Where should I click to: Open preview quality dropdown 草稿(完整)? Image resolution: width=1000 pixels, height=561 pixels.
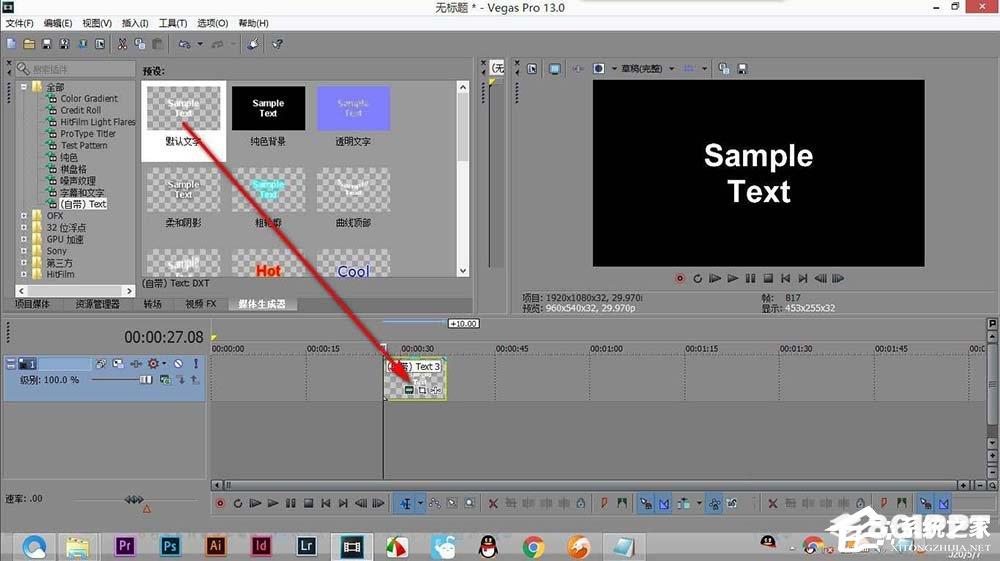point(647,69)
